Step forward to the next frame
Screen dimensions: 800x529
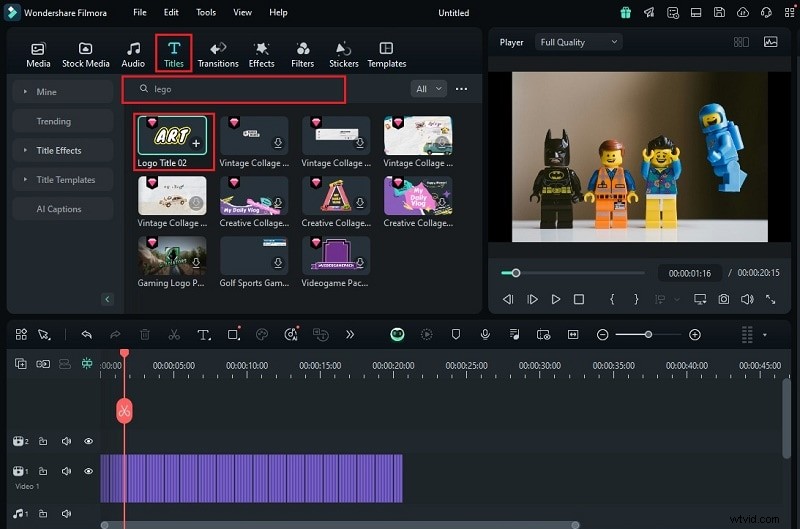pos(532,299)
